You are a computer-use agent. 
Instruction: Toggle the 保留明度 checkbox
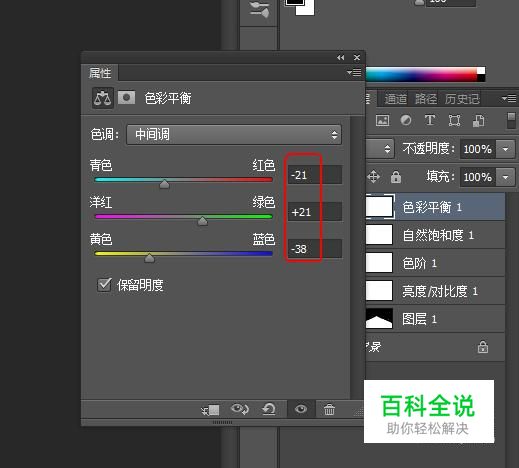(104, 284)
